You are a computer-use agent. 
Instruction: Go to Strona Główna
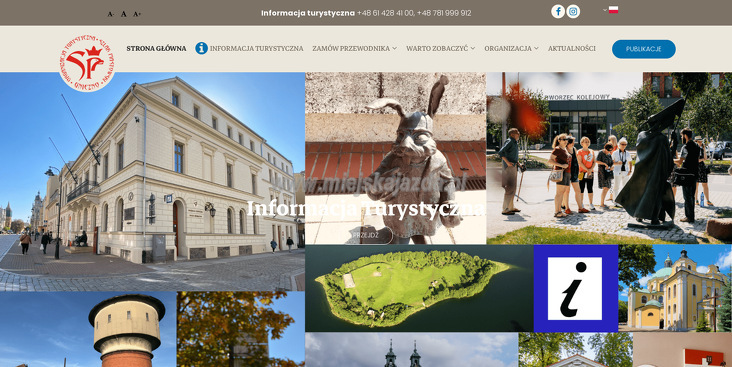156,48
